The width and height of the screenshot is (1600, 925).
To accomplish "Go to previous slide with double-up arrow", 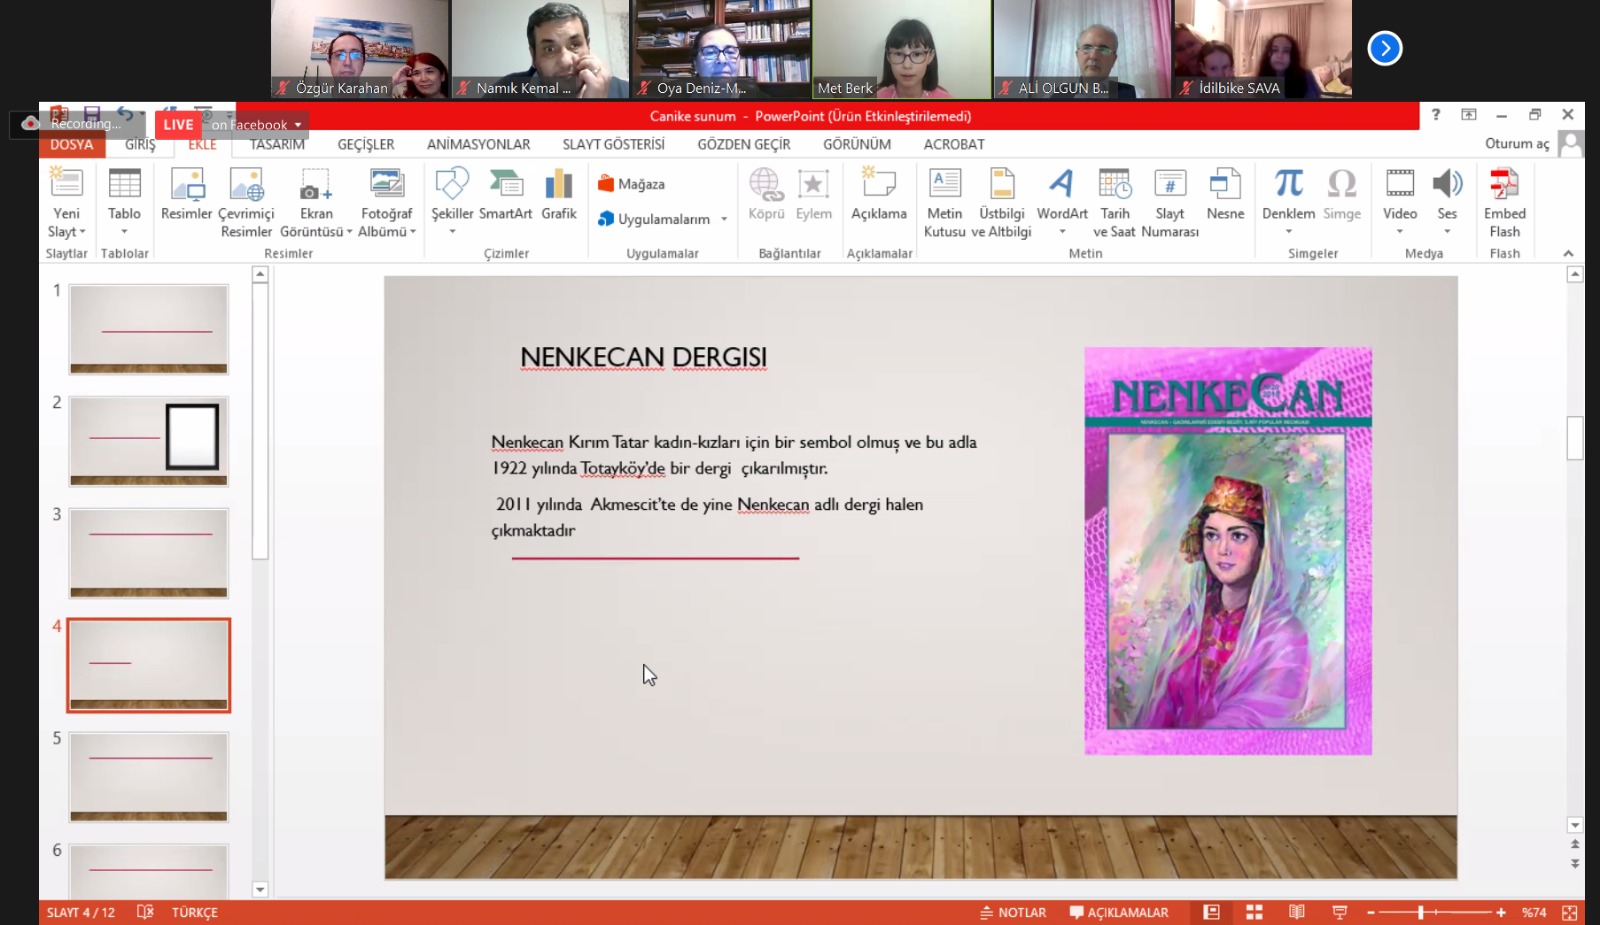I will click(x=1575, y=845).
